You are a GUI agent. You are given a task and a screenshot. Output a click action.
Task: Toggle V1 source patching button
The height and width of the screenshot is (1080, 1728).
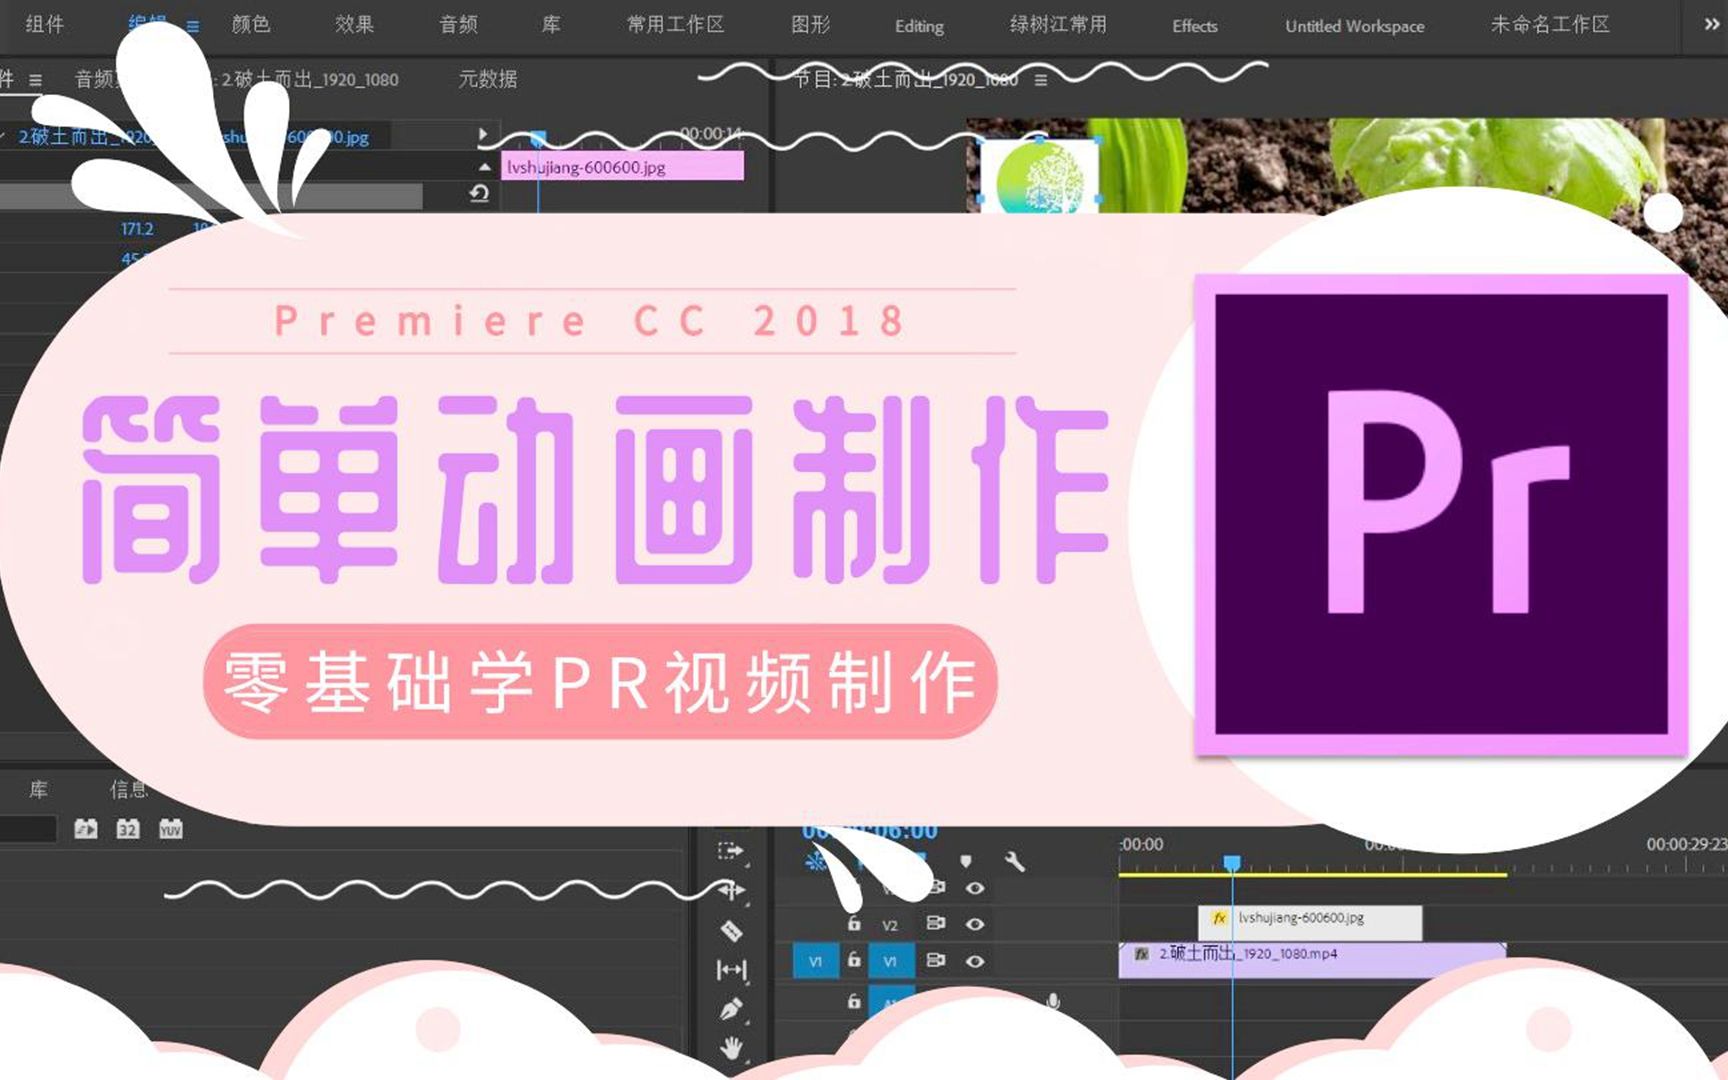[816, 961]
